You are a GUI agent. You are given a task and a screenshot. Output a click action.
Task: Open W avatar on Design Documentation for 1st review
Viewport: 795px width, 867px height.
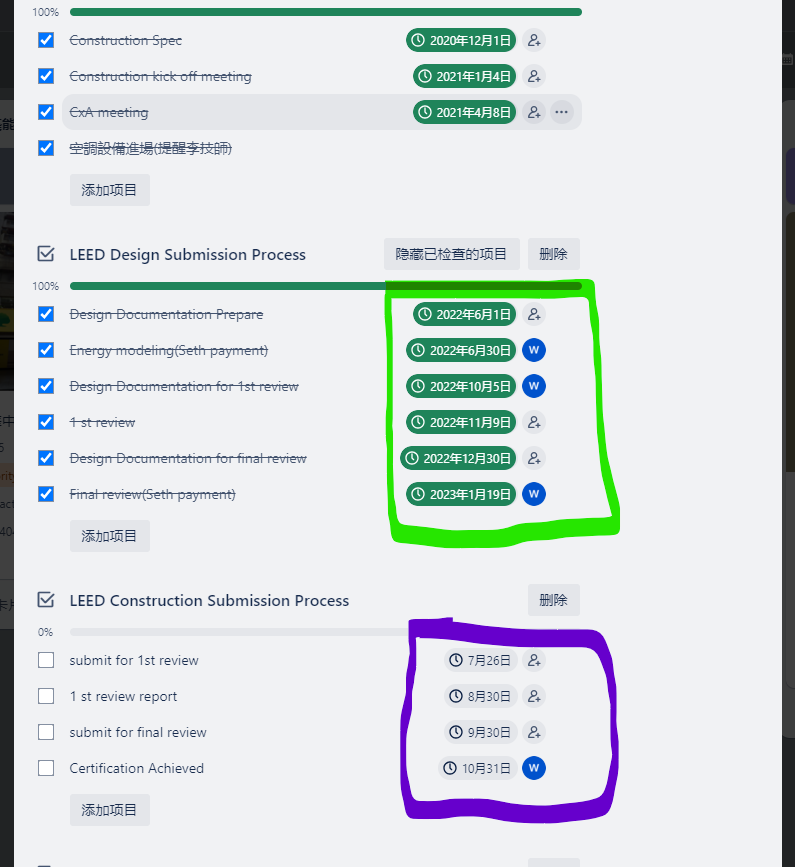click(534, 386)
